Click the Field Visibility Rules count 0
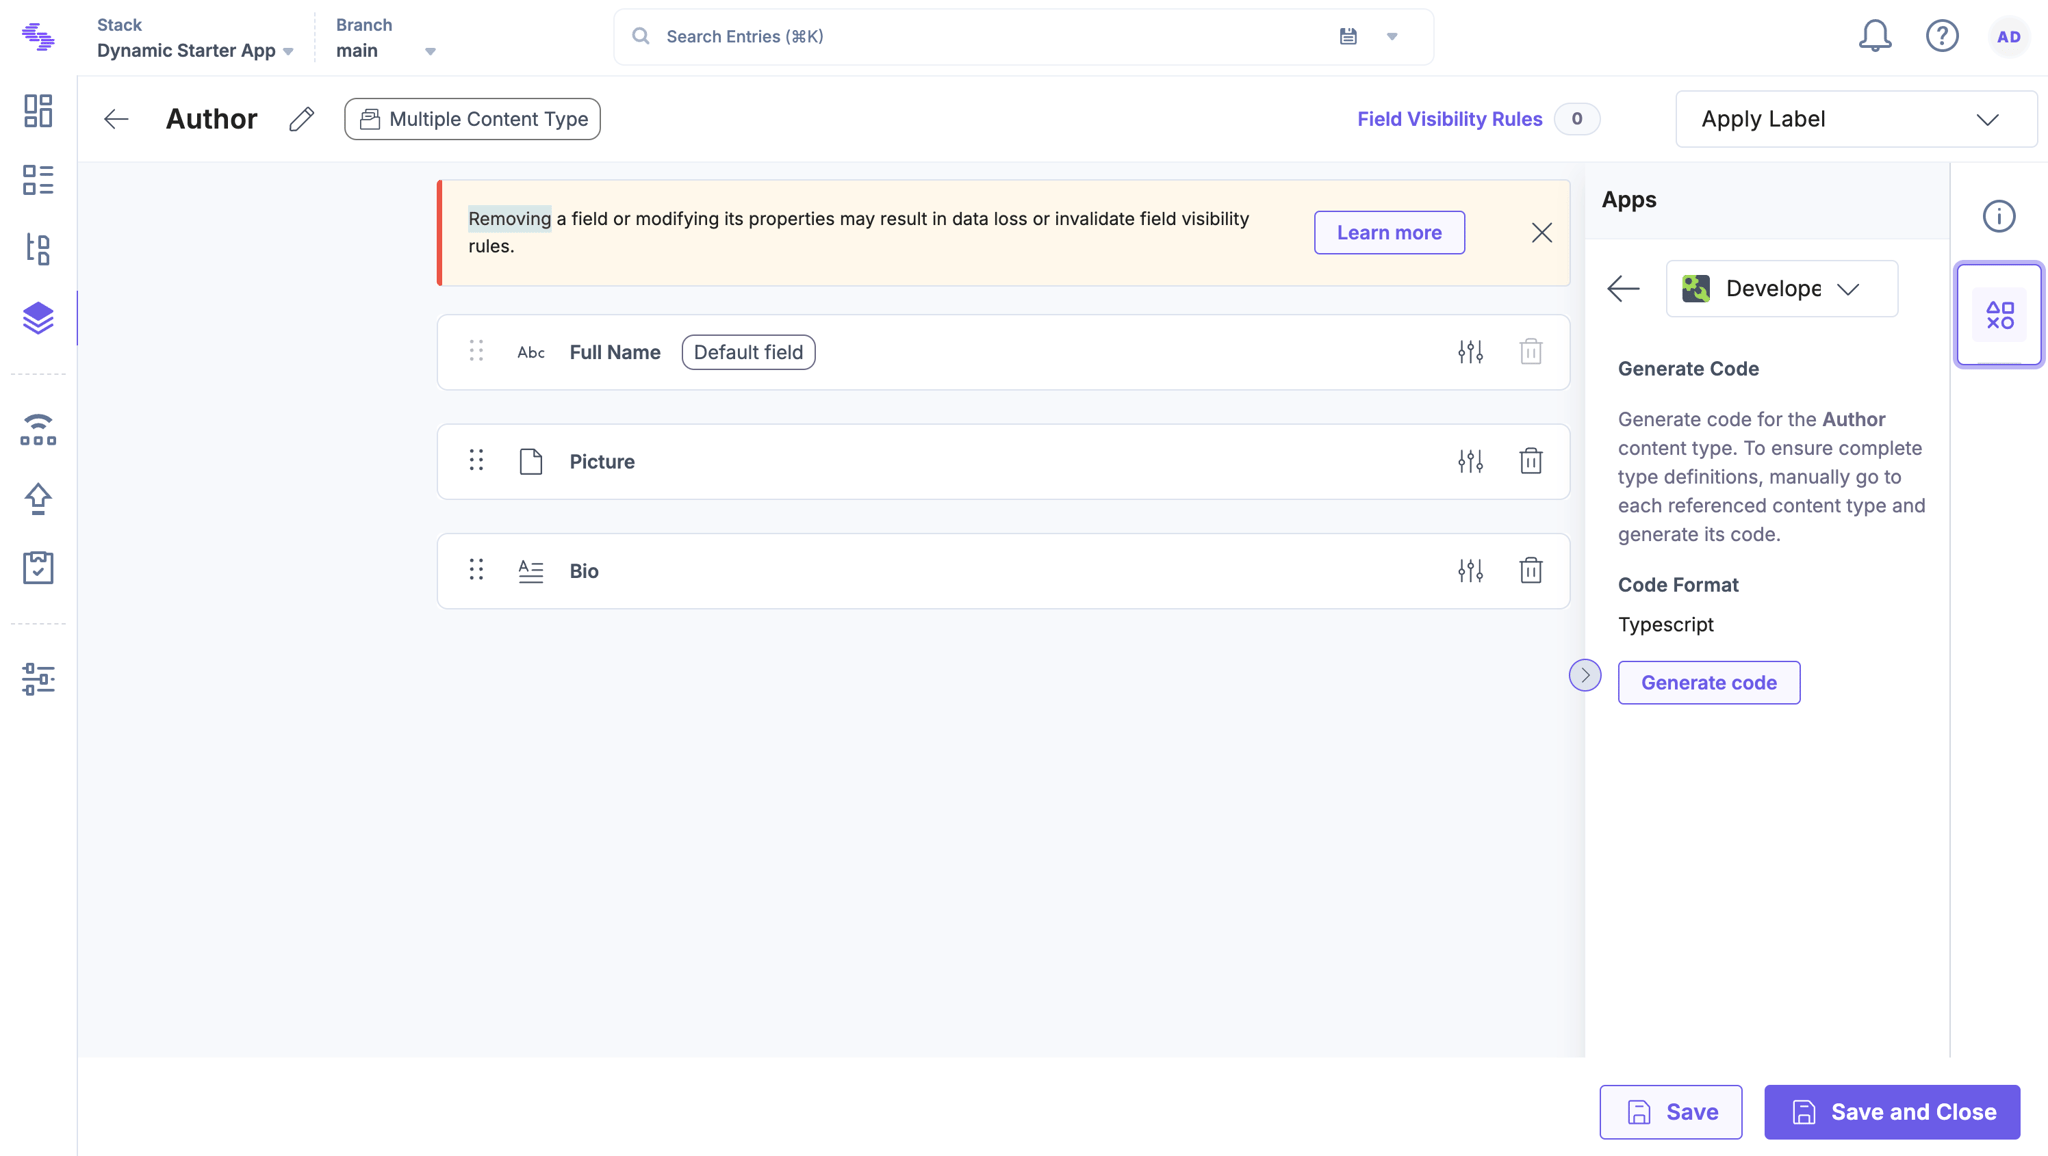 pyautogui.click(x=1577, y=119)
